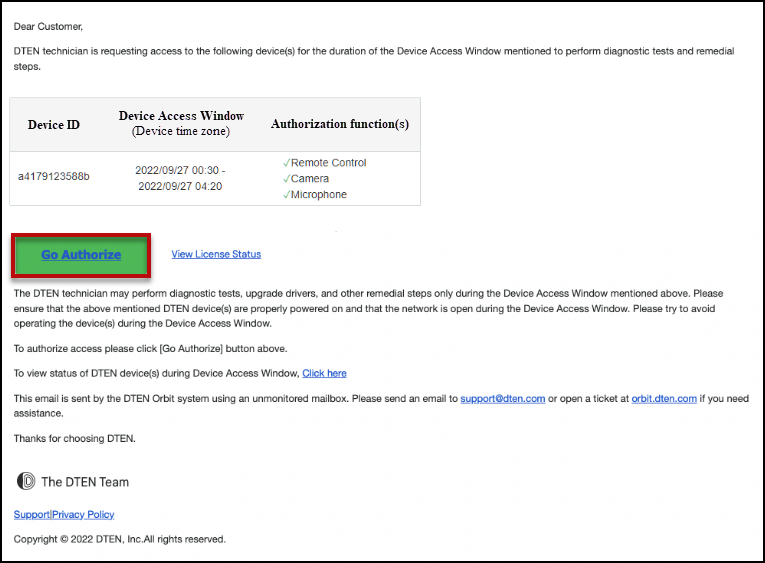Visit the orbit.dten.com link
The image size is (765, 563).
(664, 399)
